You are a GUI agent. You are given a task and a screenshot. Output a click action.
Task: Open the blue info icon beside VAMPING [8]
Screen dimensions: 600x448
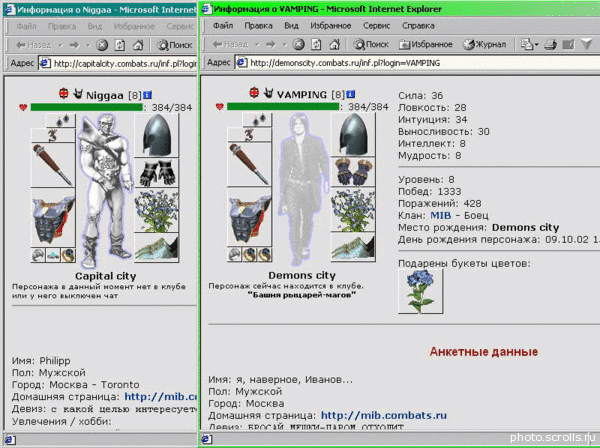tap(351, 94)
